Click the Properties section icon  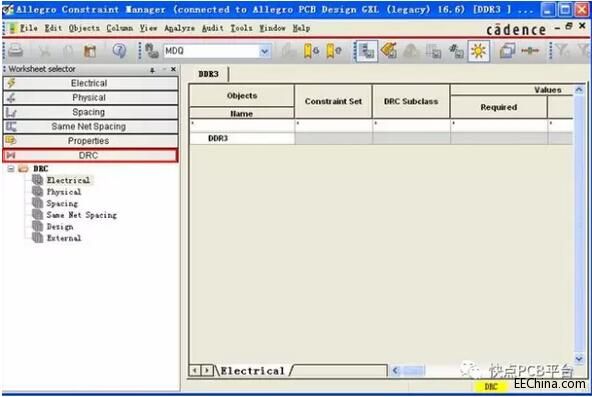pos(11,141)
